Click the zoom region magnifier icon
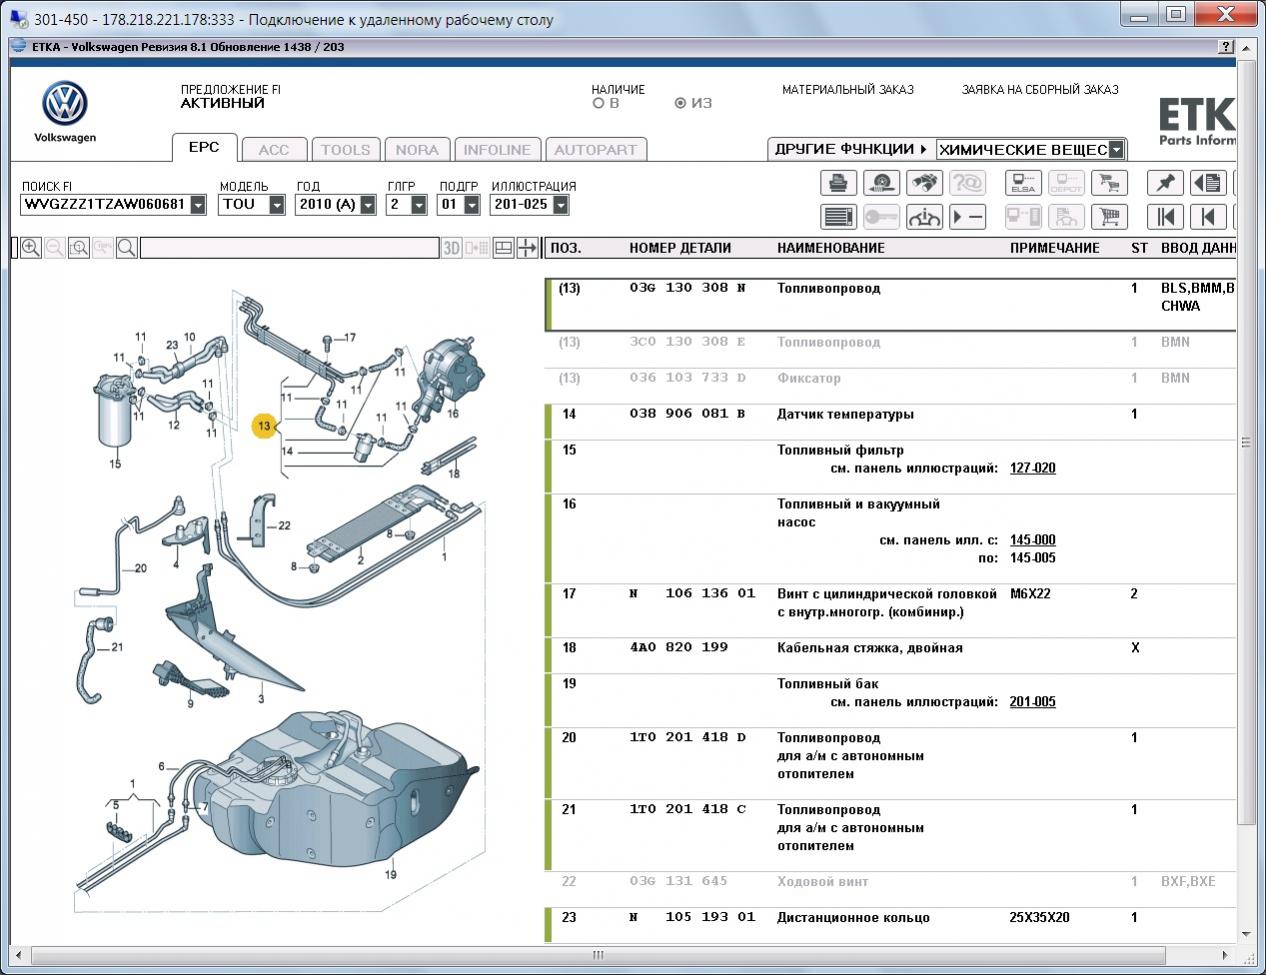 pos(79,248)
